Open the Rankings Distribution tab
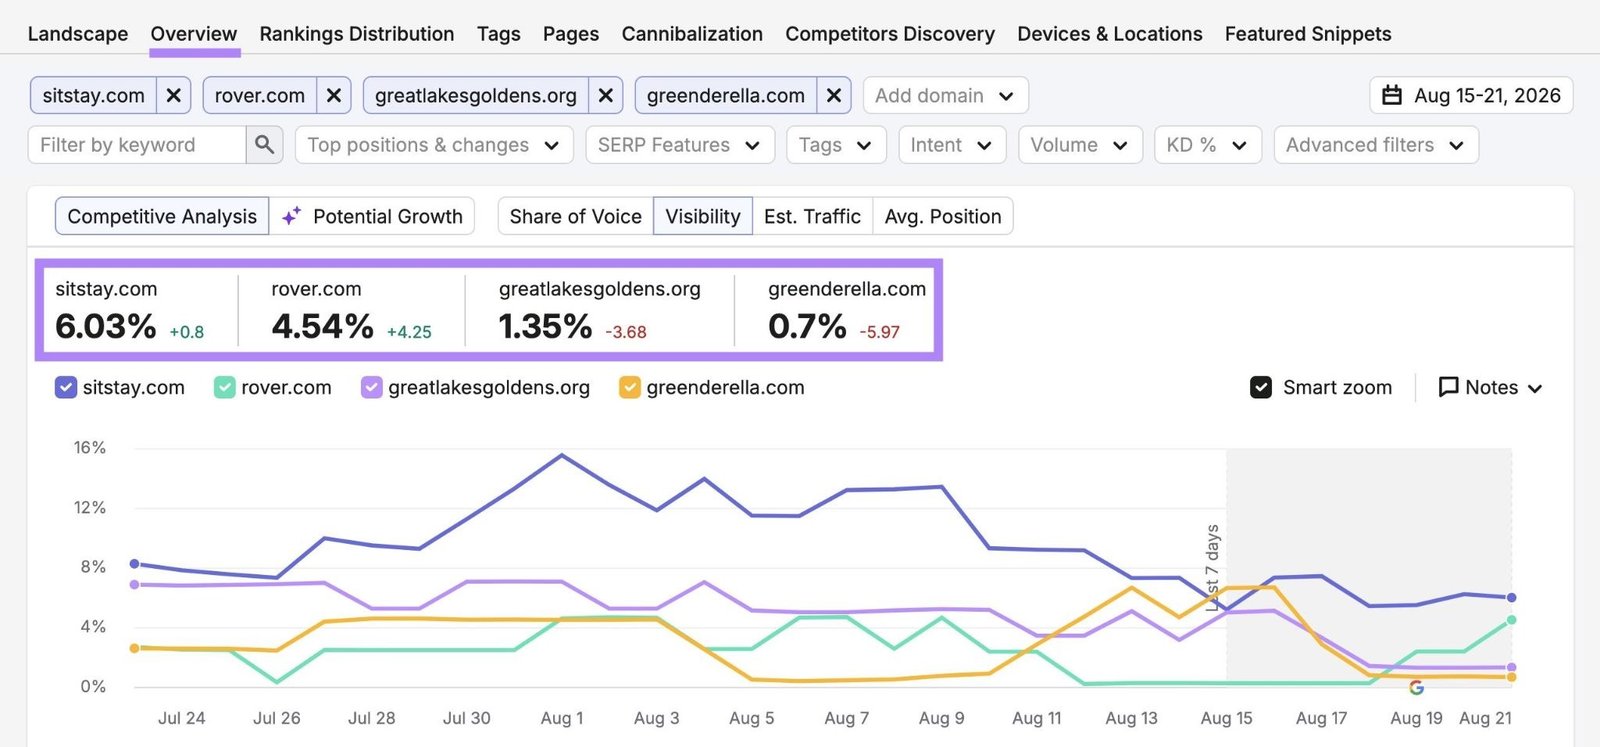The height and width of the screenshot is (747, 1600). pos(357,34)
